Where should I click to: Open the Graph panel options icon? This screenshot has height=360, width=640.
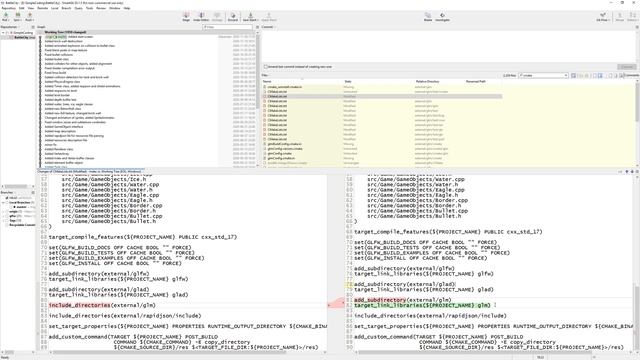[258, 27]
